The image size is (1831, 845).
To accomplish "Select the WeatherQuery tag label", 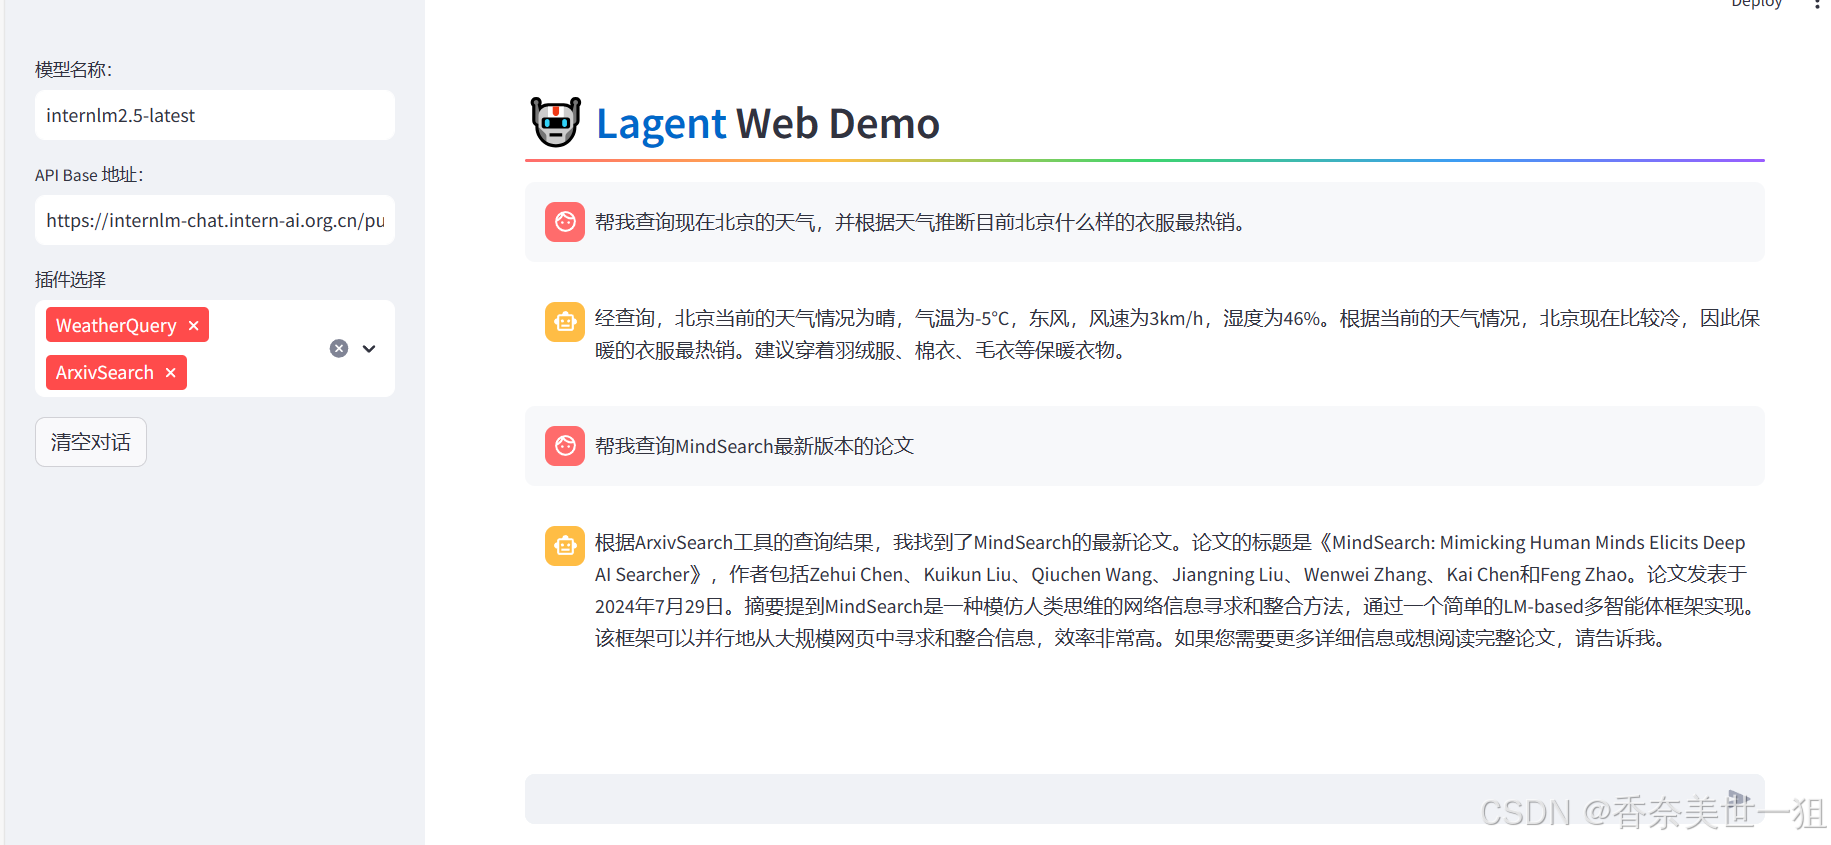I will point(116,325).
